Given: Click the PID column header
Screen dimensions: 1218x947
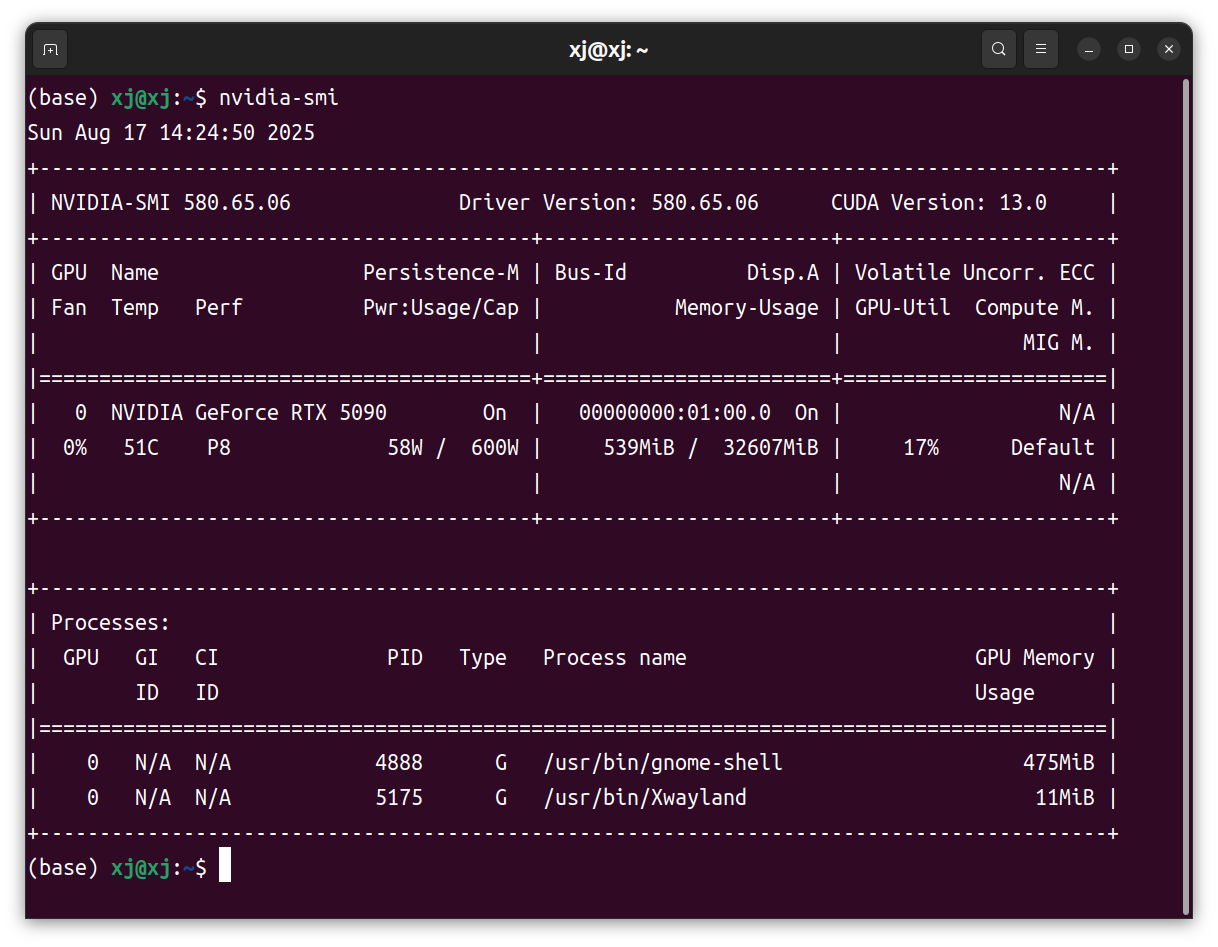Looking at the screenshot, I should tap(405, 658).
